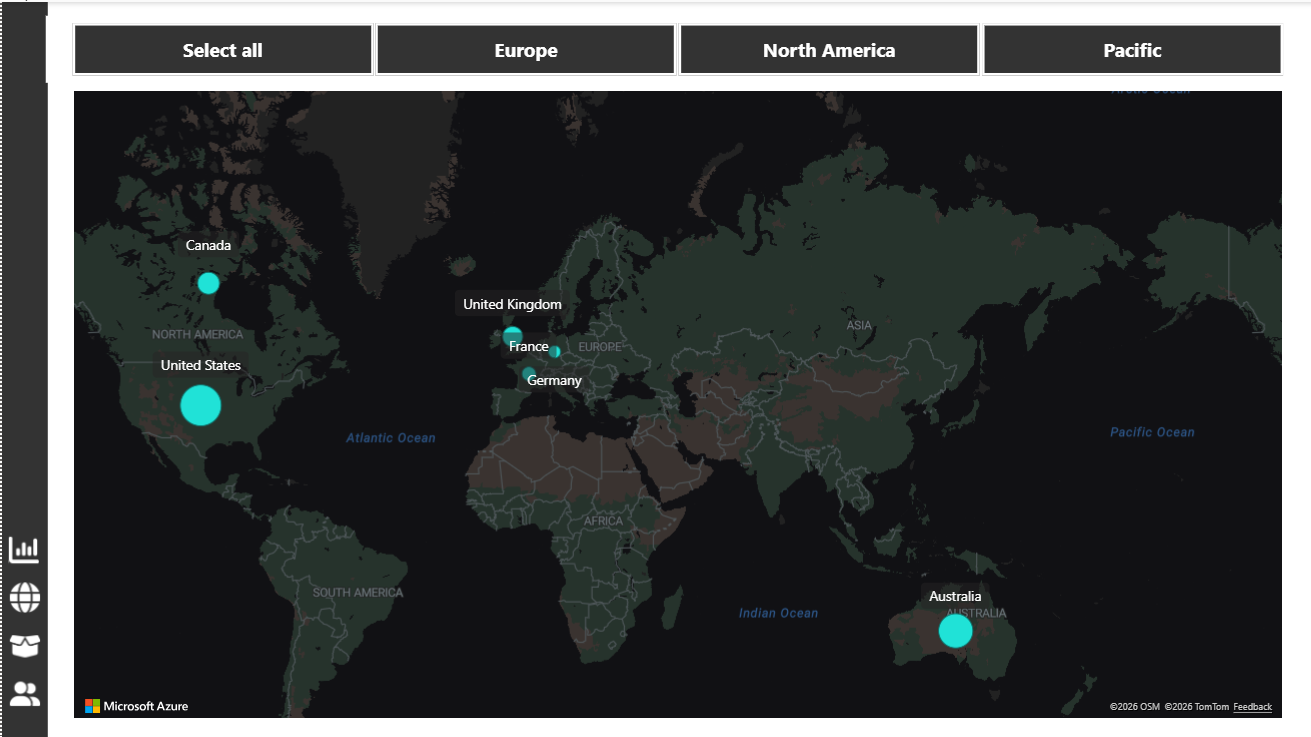Viewport: 1311px width, 737px height.
Task: Click the bar chart icon above the globe icon
Action: click(24, 549)
